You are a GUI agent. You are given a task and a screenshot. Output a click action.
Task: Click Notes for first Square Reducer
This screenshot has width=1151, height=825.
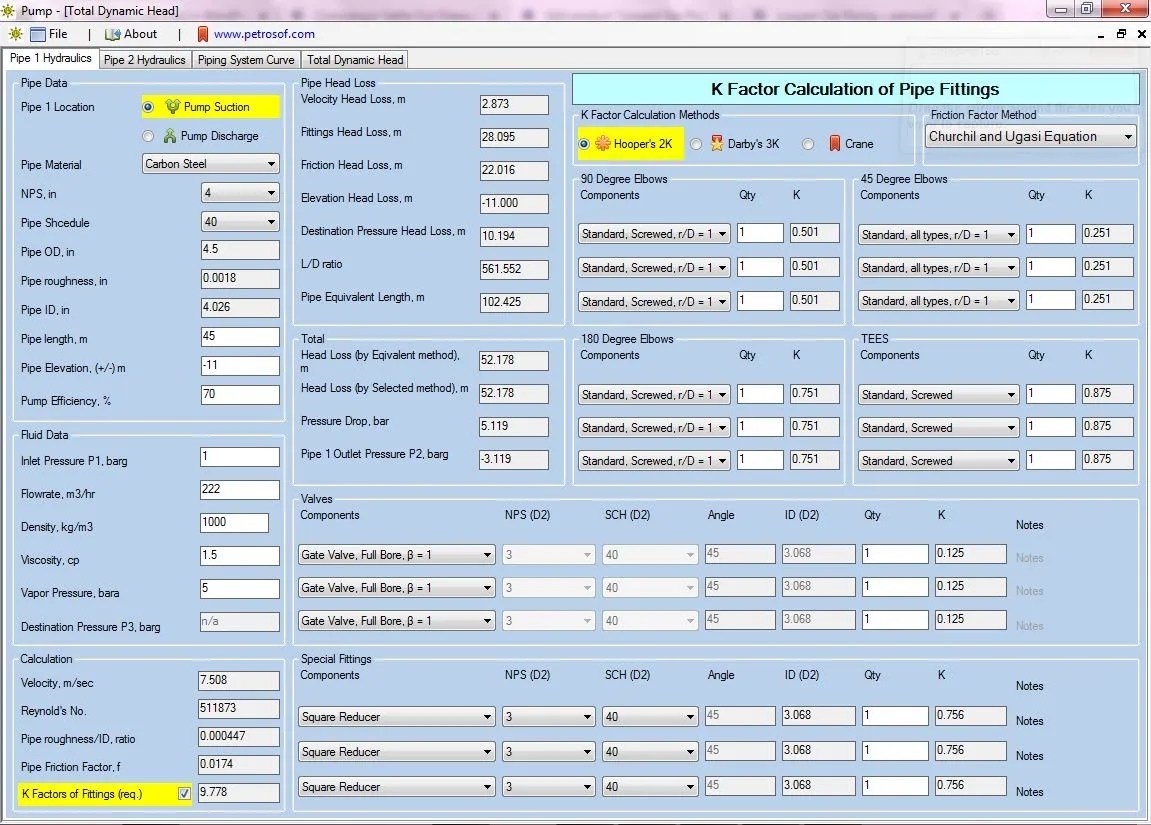pos(1029,721)
